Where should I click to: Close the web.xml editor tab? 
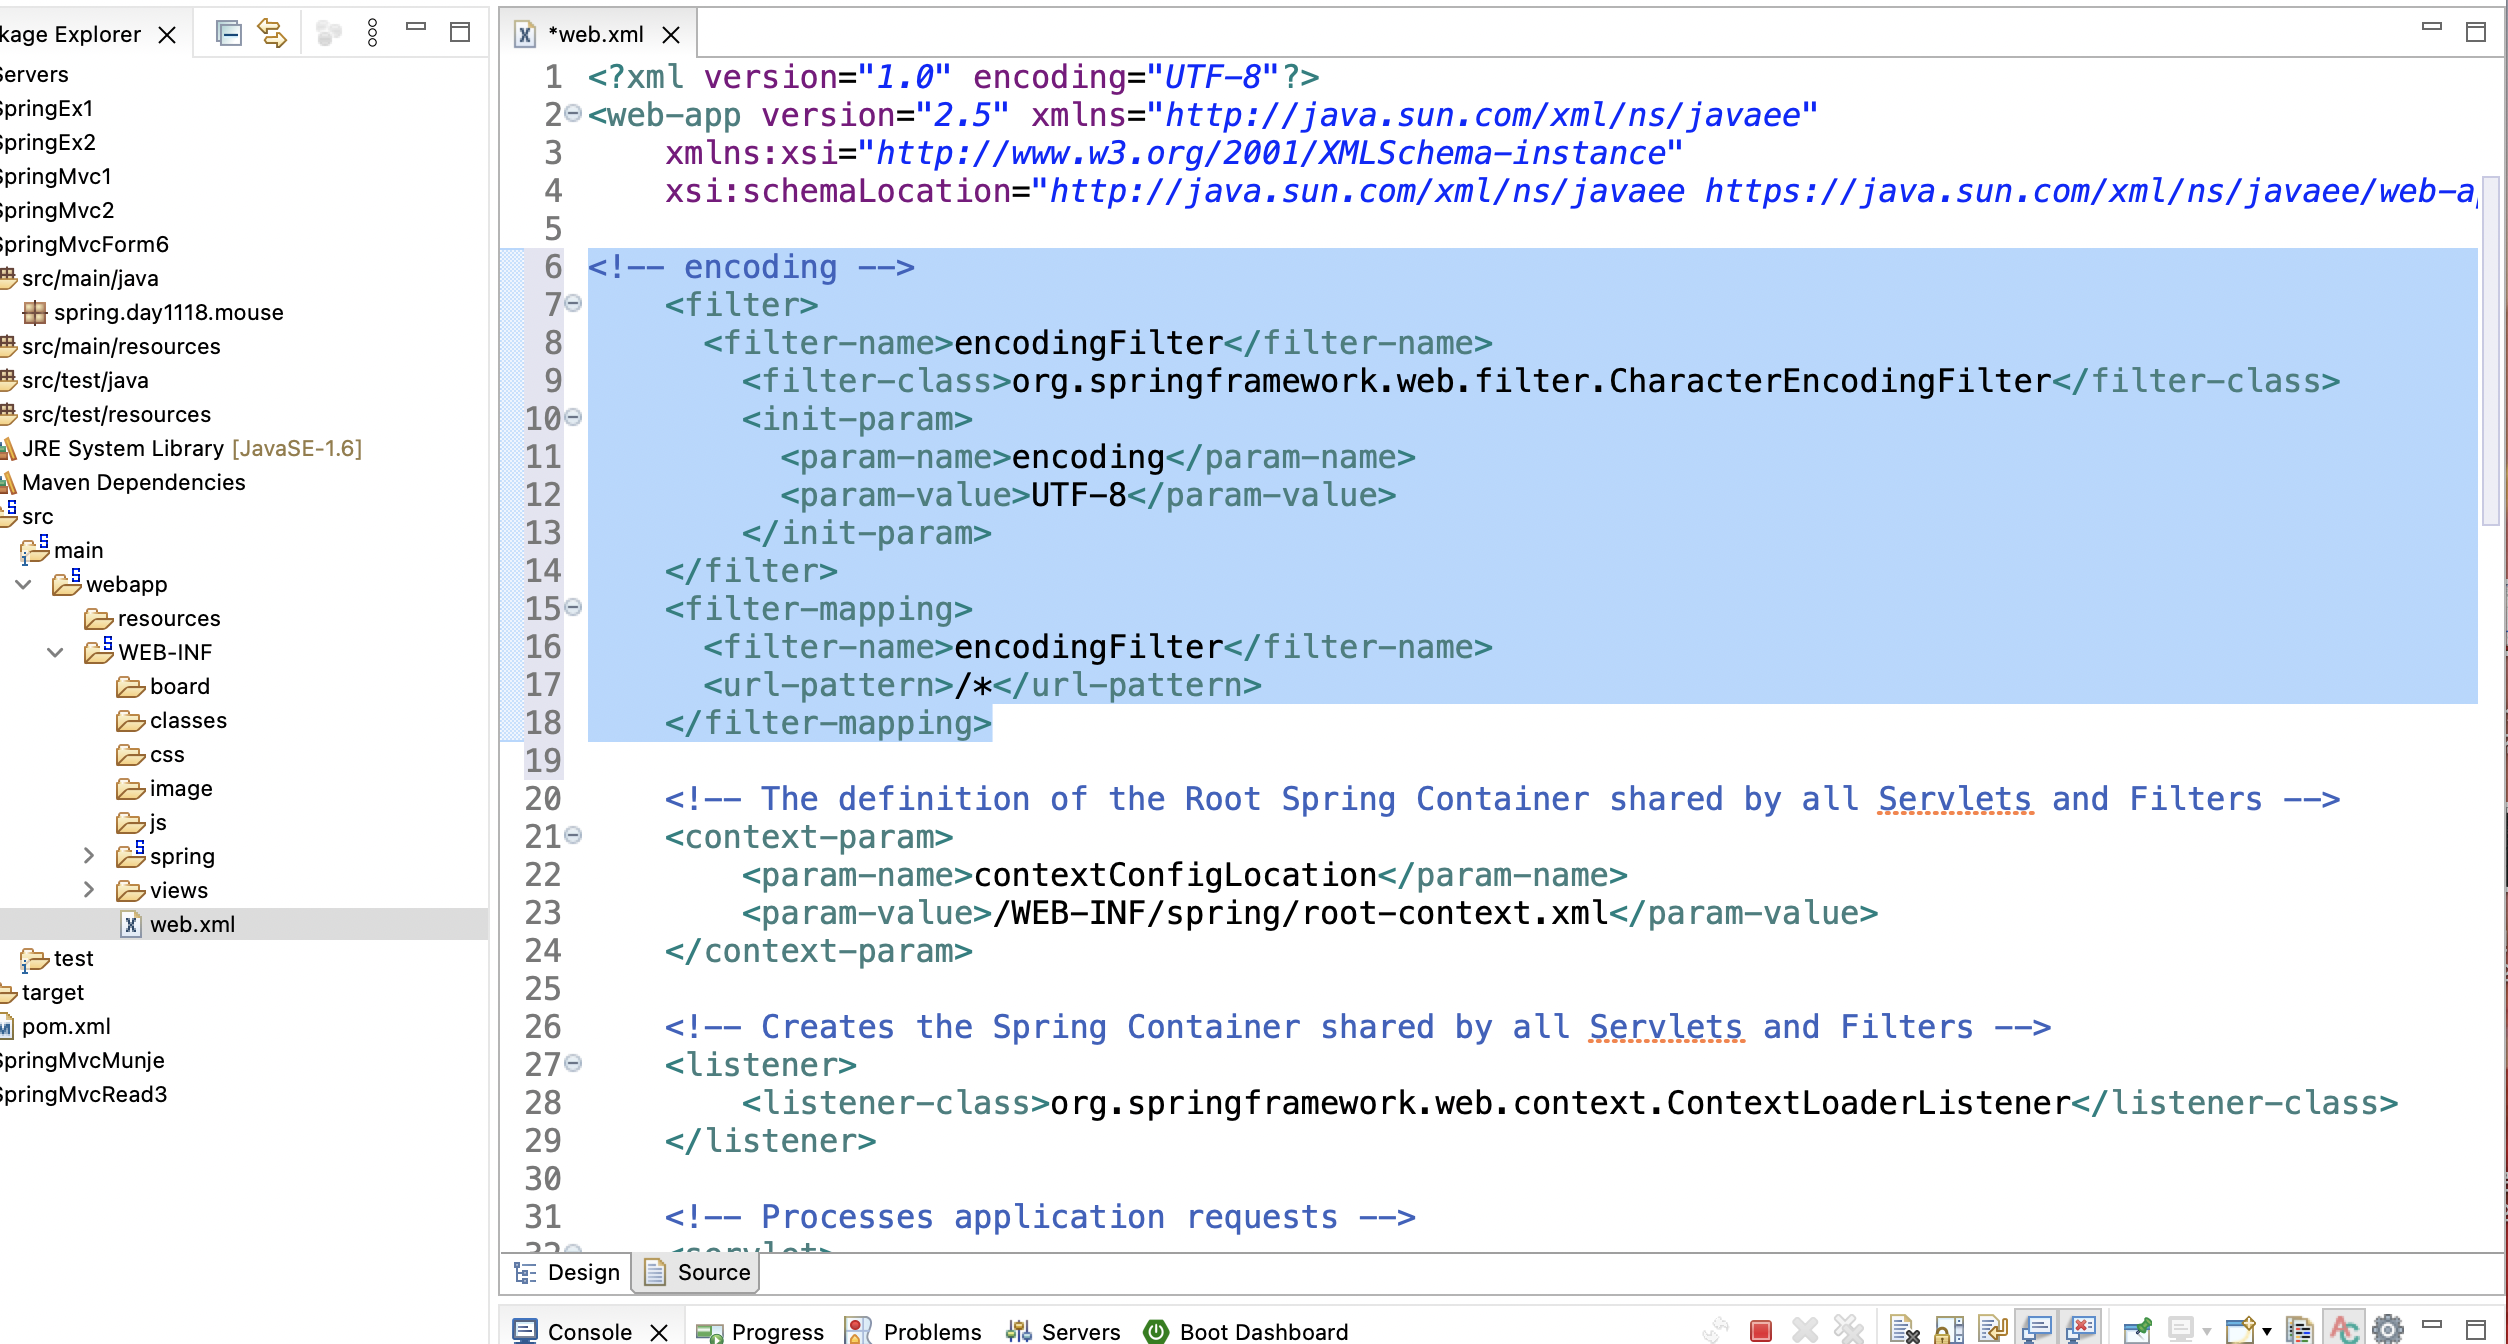(x=672, y=35)
